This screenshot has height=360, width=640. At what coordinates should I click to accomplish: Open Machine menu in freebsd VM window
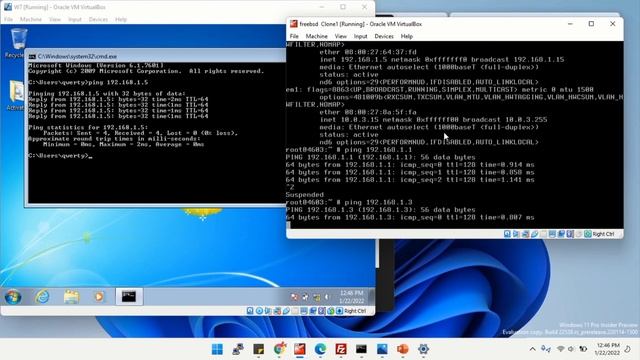tap(316, 36)
